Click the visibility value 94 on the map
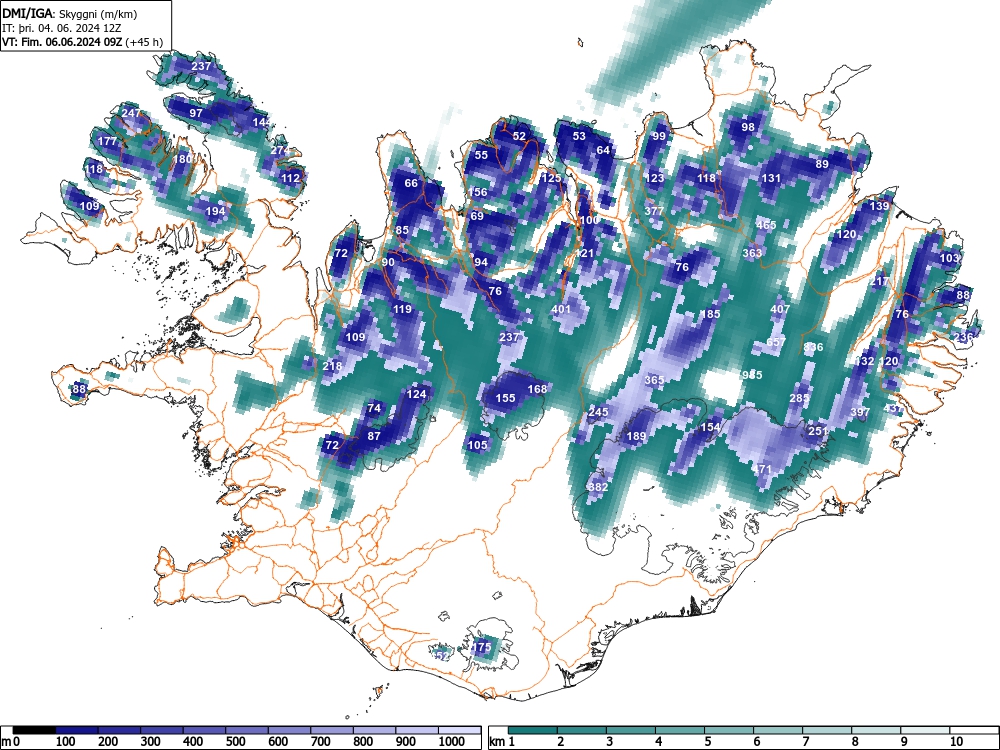Viewport: 1000px width, 750px height. point(481,262)
